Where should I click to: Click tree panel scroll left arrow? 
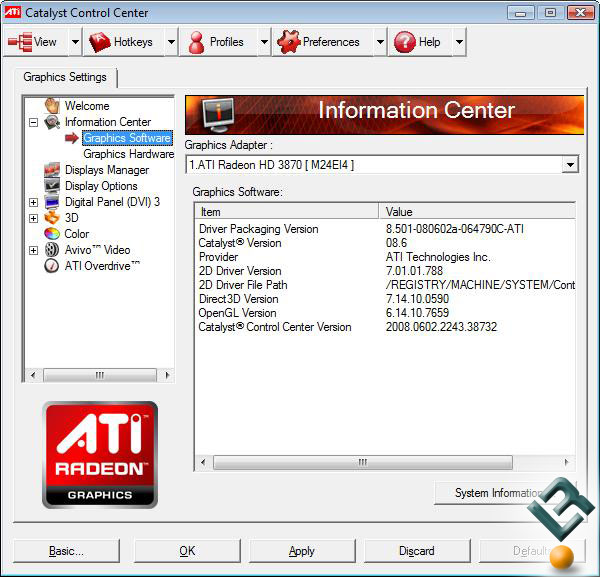click(x=33, y=375)
